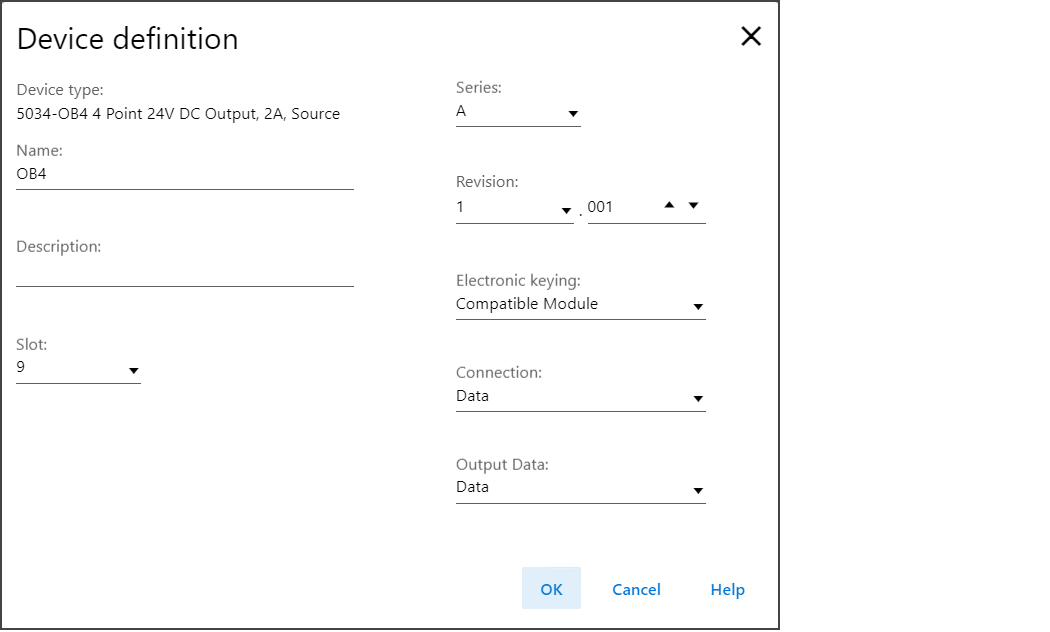Increase minor revision with up arrow
Image resolution: width=1050 pixels, height=632 pixels.
click(669, 205)
